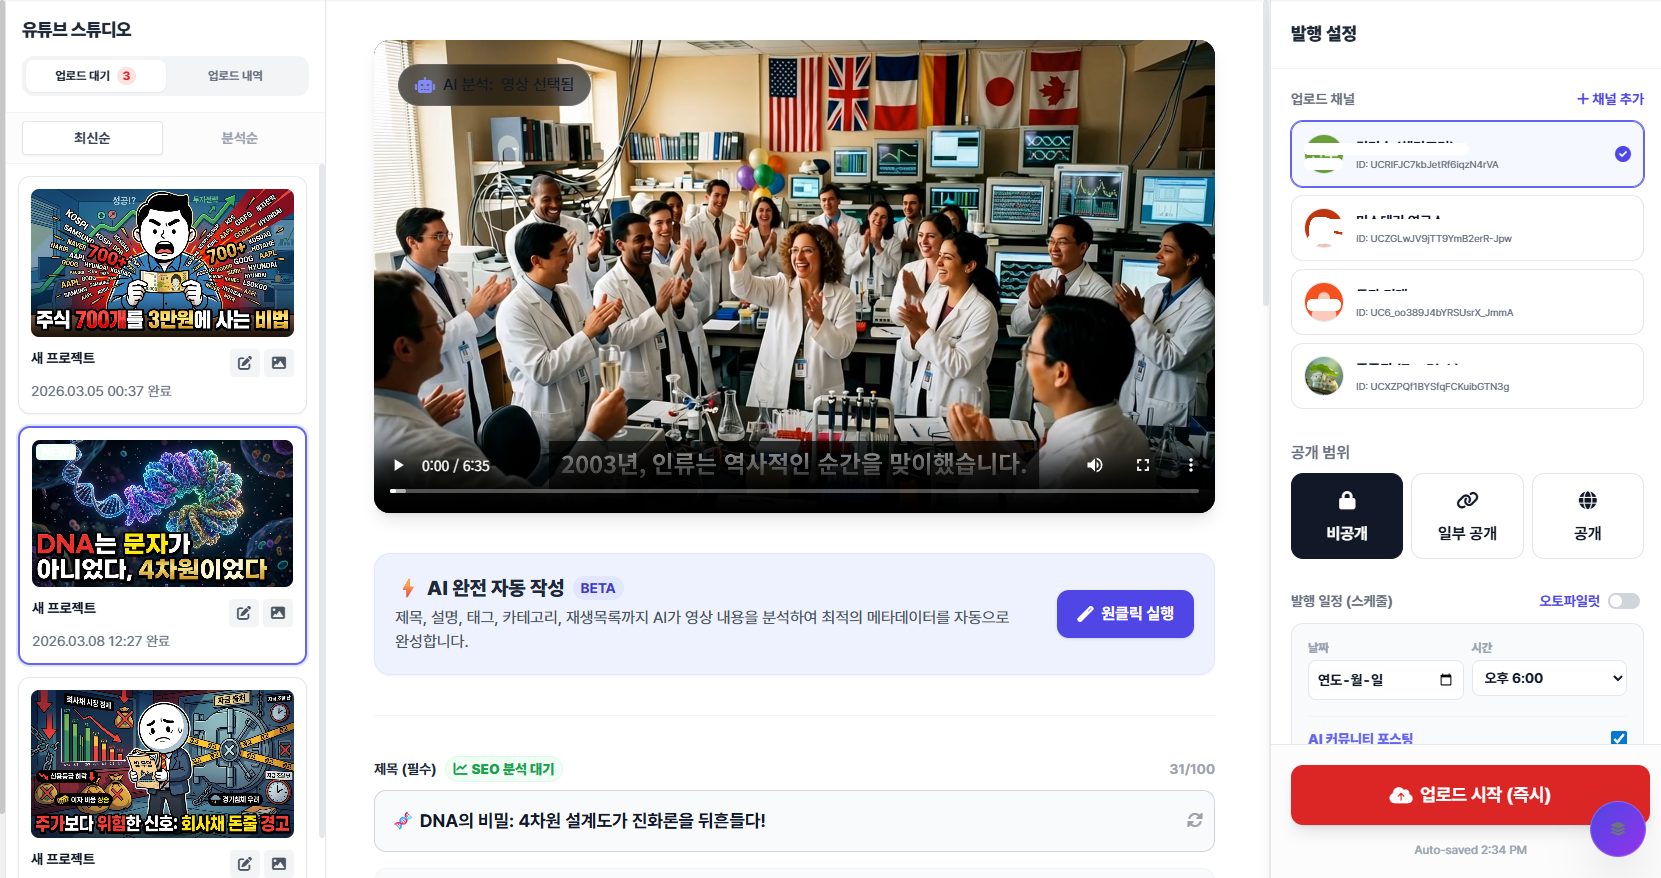
Task: Click the title input field
Action: tap(780, 821)
